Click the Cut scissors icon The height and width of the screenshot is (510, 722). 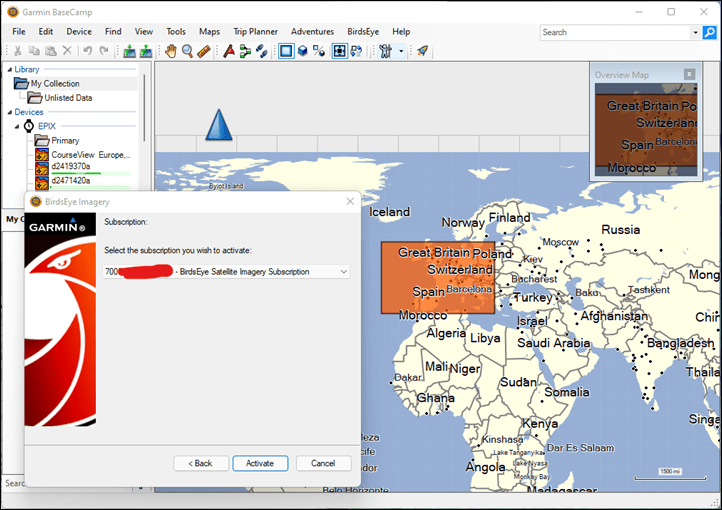click(x=17, y=51)
